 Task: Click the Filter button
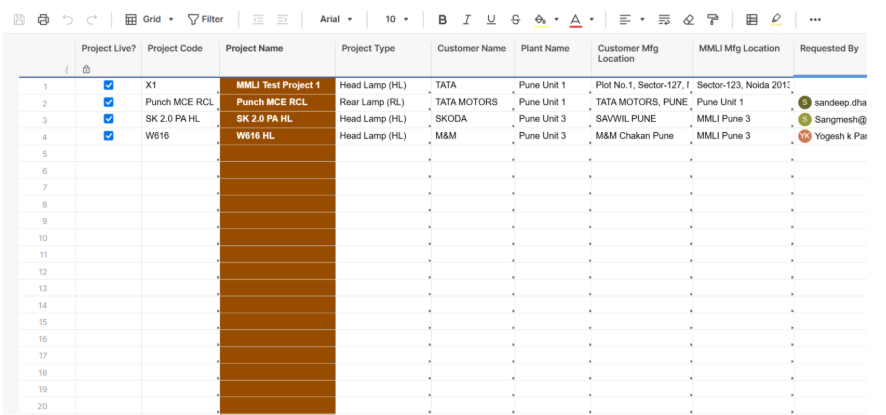[x=206, y=19]
